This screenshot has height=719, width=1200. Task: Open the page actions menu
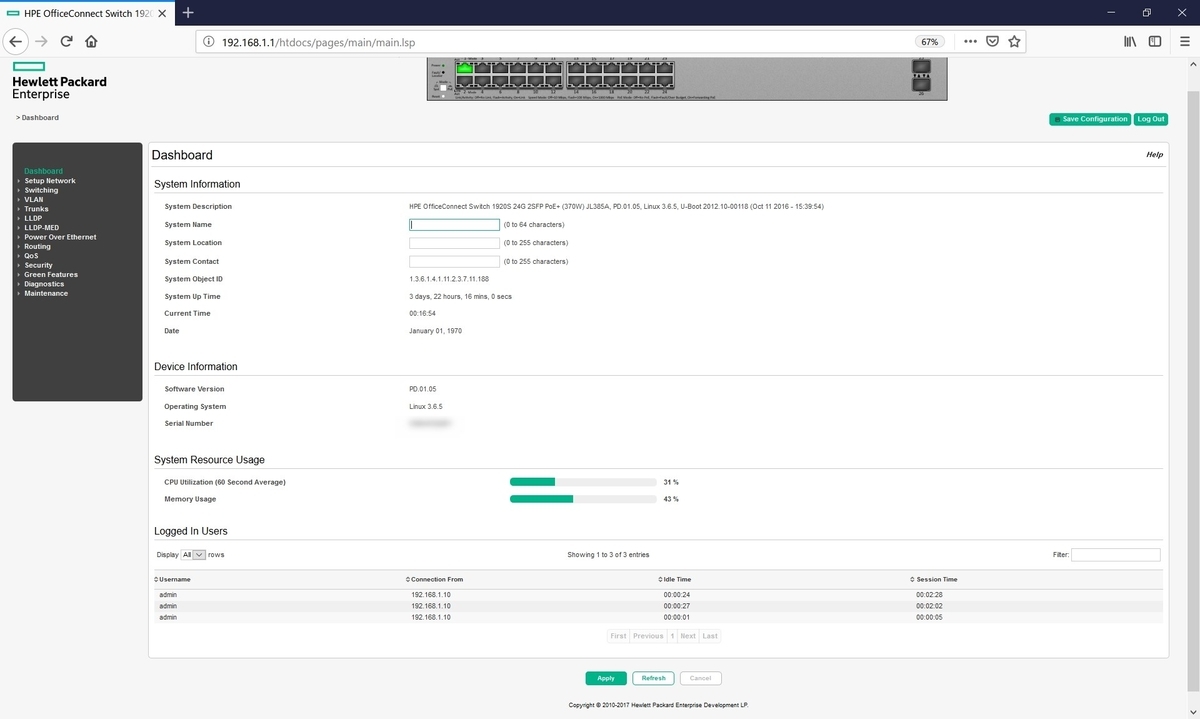971,41
